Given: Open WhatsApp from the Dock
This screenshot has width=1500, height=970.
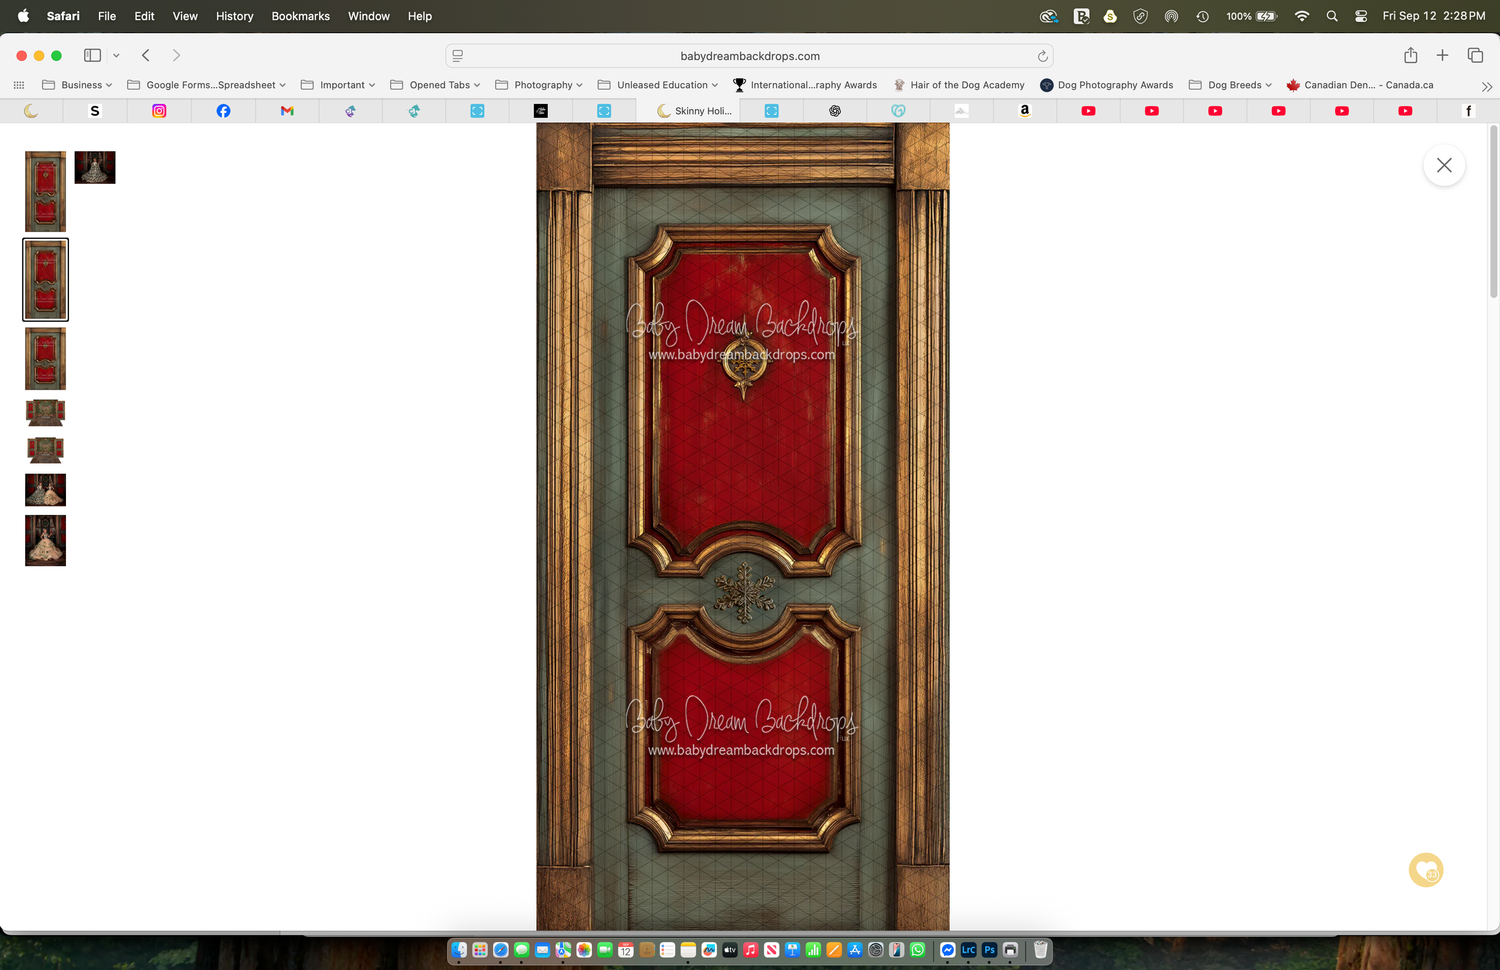Looking at the screenshot, I should pyautogui.click(x=917, y=950).
